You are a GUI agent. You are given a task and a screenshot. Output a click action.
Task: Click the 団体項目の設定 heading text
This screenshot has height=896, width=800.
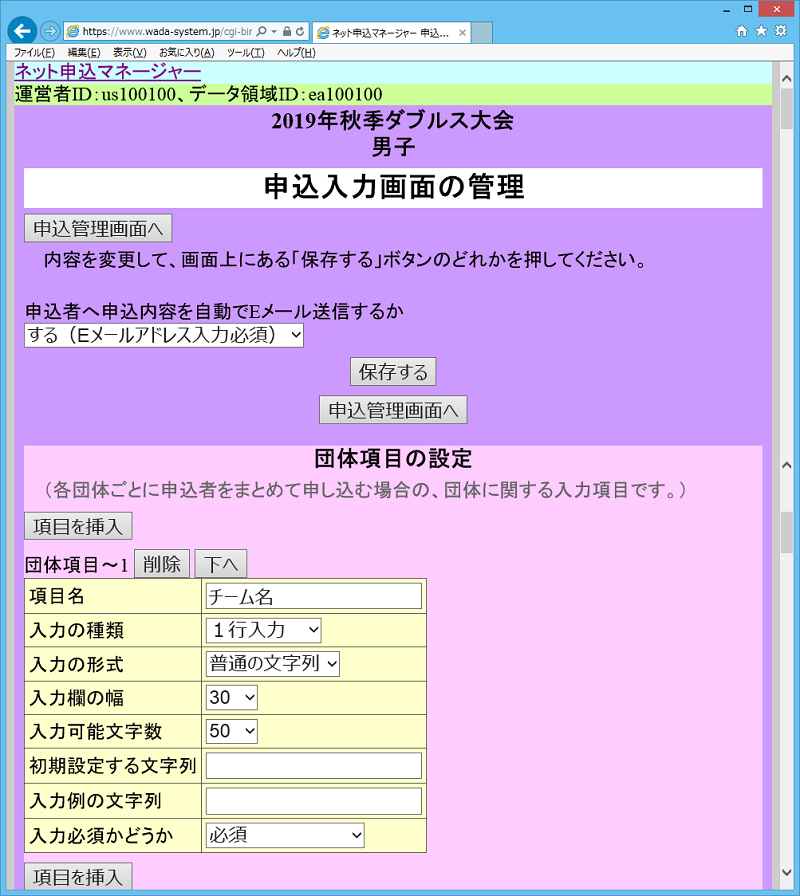point(393,459)
